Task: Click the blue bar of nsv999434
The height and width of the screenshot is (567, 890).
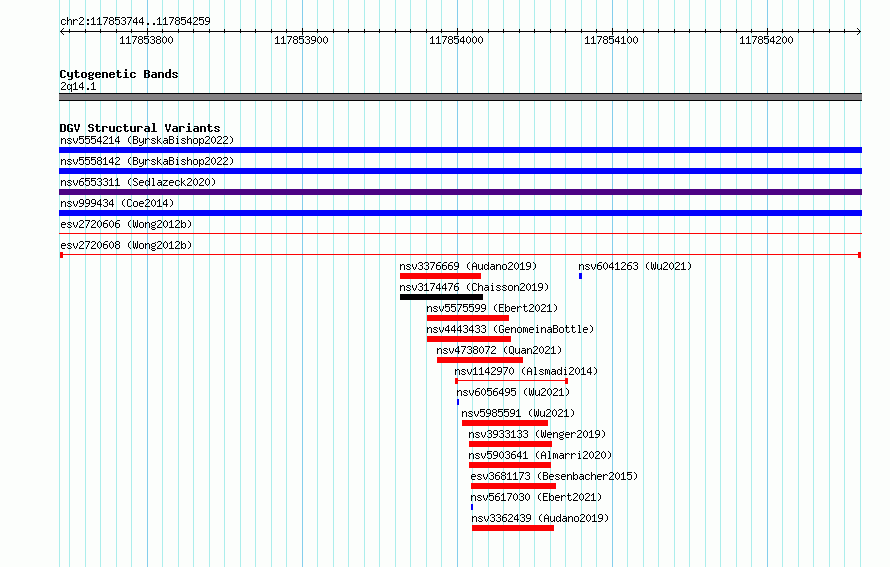Action: pos(460,213)
